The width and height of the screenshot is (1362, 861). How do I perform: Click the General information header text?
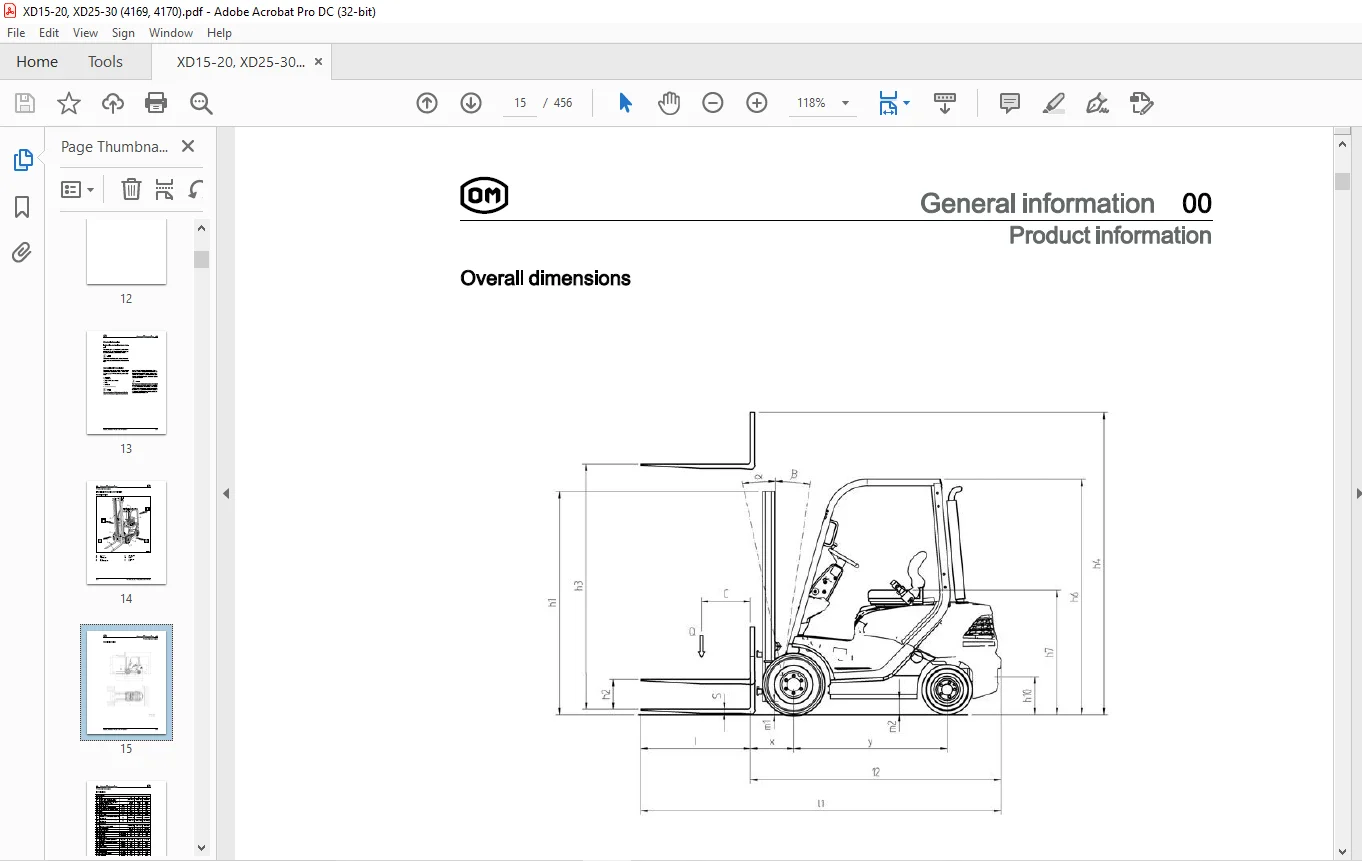pos(1037,203)
